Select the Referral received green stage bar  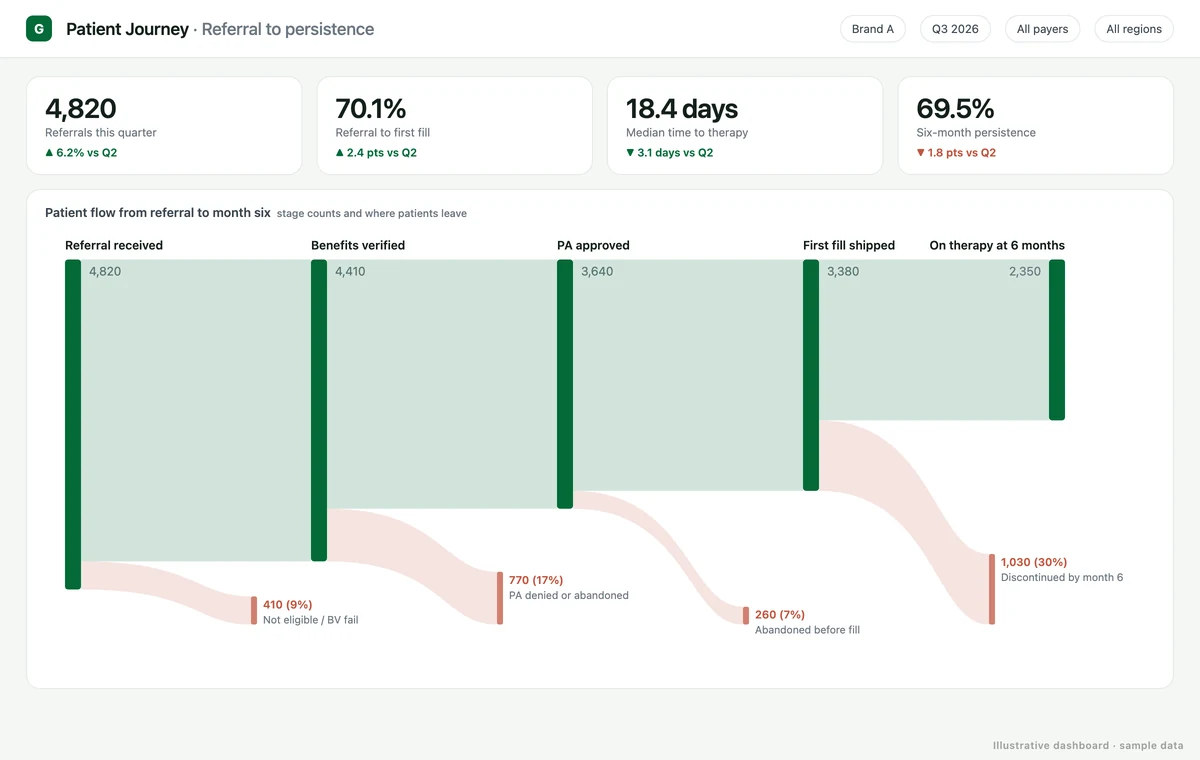pos(73,425)
